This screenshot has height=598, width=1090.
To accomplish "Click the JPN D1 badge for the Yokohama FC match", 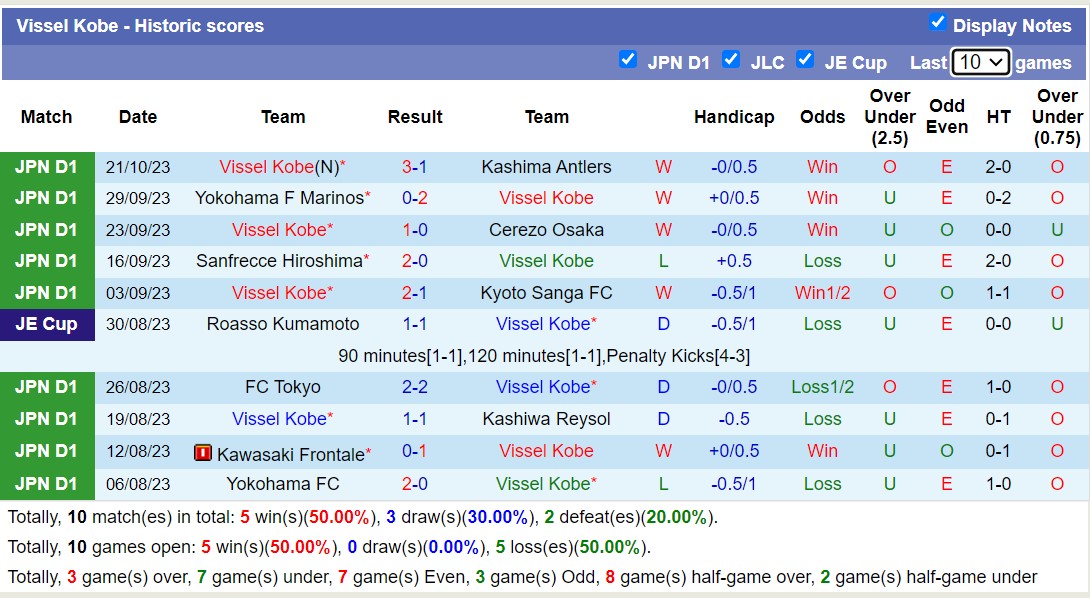I will coord(45,482).
